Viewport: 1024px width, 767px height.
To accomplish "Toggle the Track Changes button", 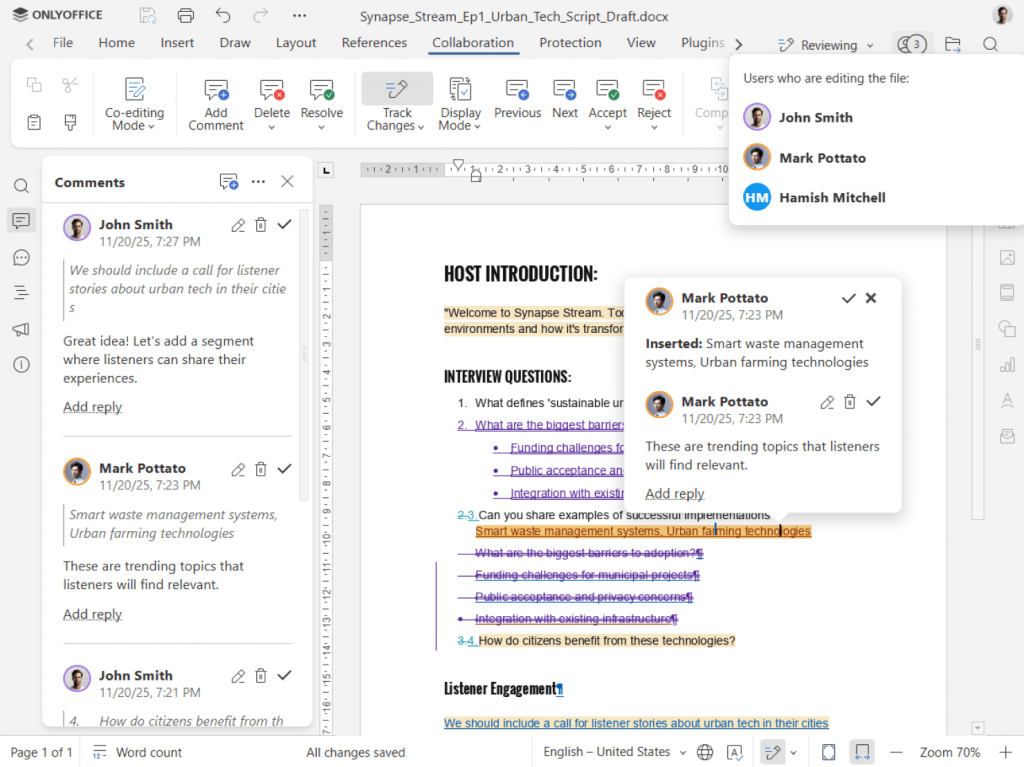I will coord(397,91).
